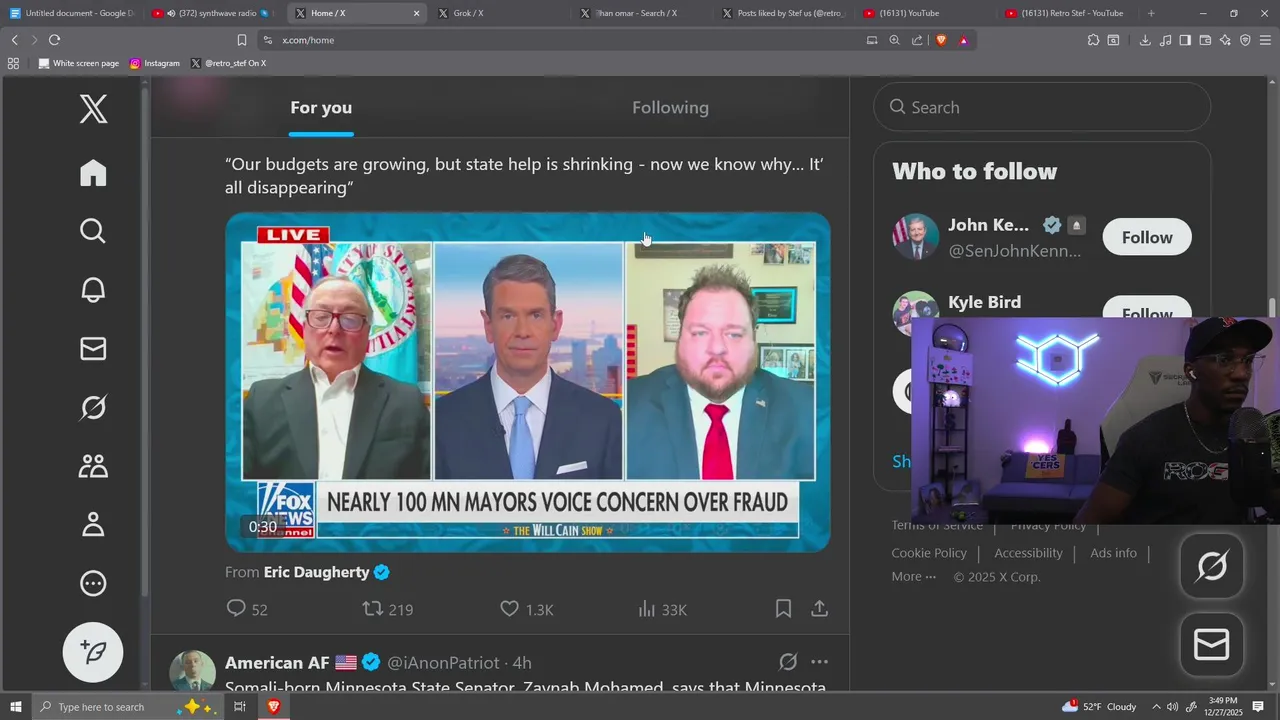The width and height of the screenshot is (1280, 720).
Task: Switch to the Following tab
Action: tap(670, 107)
